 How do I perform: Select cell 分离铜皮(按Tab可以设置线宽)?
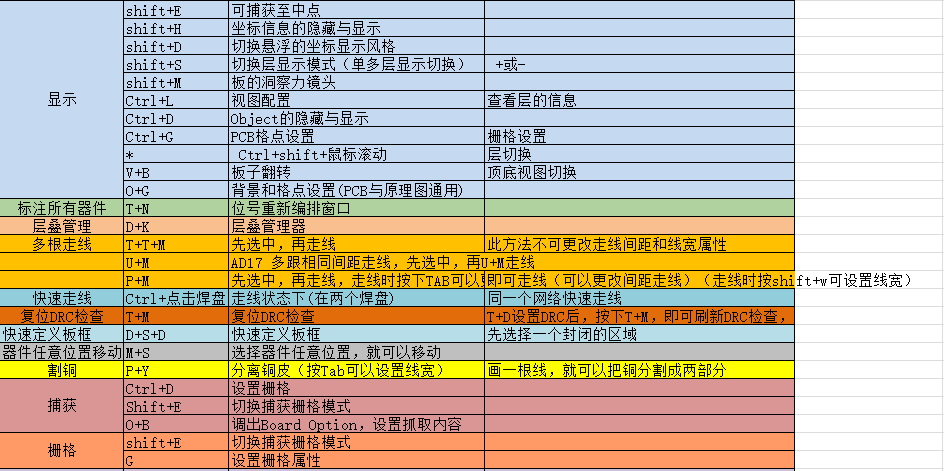(356, 371)
